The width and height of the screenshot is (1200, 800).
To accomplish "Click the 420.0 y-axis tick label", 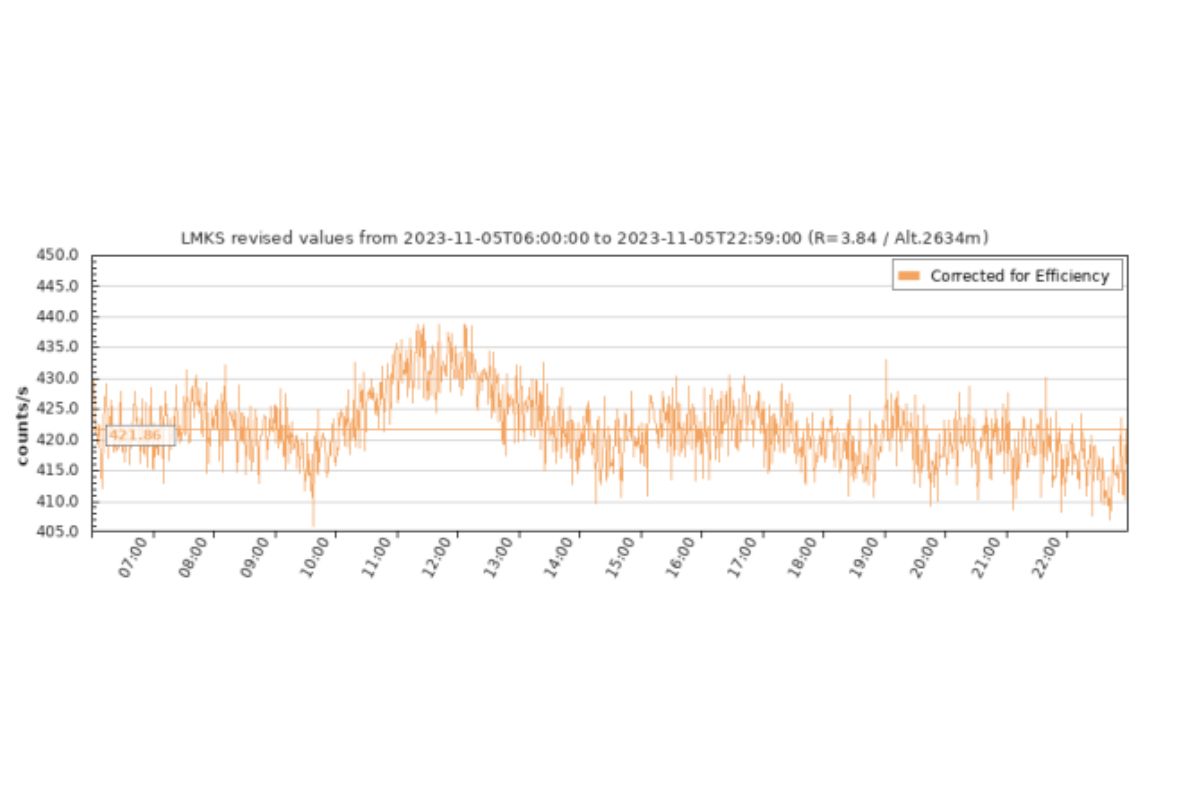I will (x=59, y=439).
